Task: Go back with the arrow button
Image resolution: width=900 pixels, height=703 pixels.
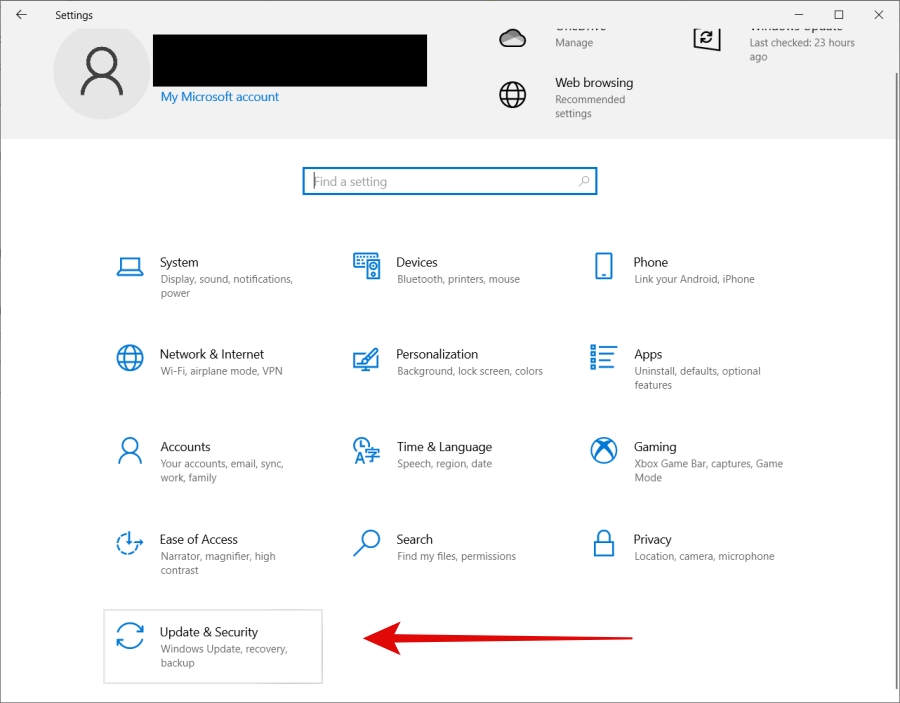Action: (21, 15)
